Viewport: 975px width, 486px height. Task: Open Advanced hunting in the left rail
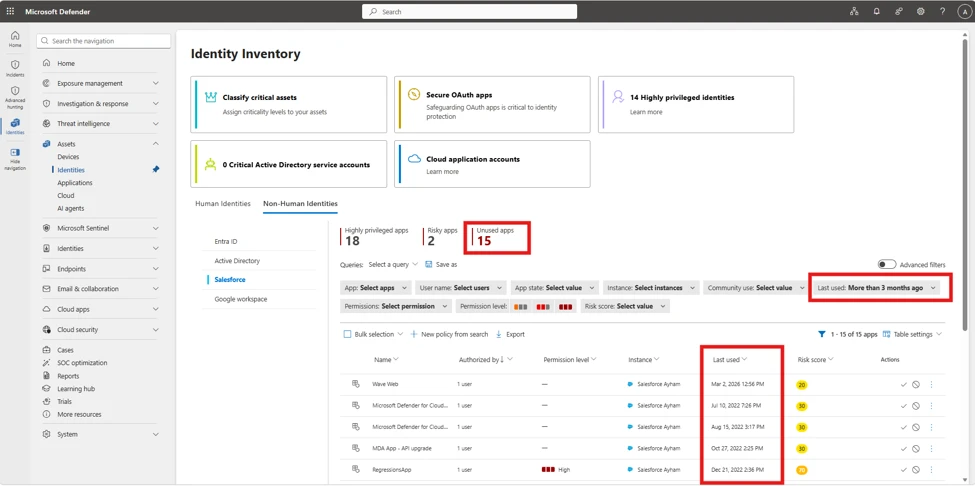click(15, 98)
